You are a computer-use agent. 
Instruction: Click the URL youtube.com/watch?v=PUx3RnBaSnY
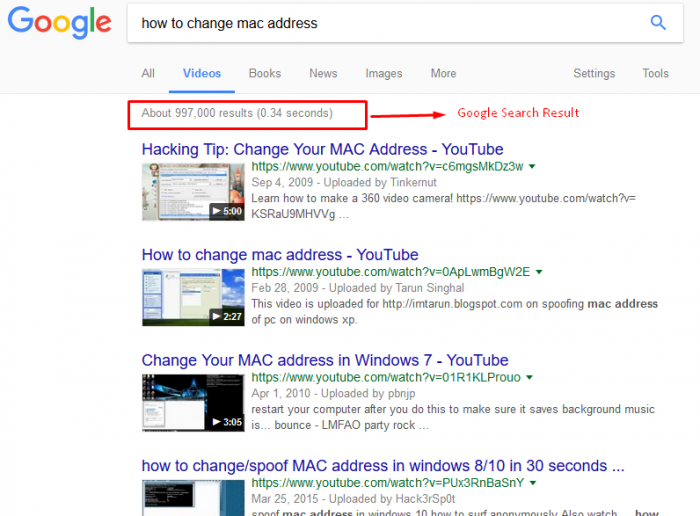click(388, 483)
